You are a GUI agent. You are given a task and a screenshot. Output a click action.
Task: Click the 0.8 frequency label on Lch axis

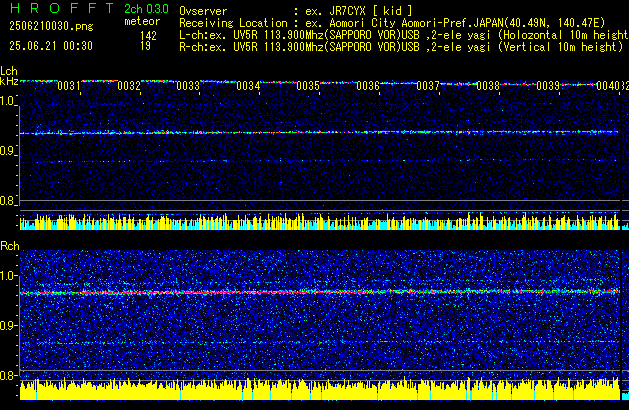[8, 201]
